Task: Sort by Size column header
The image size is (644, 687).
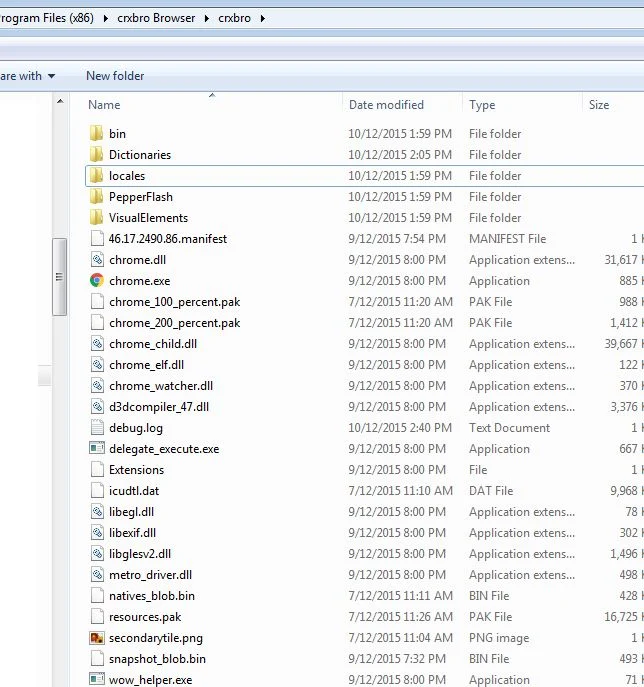Action: click(599, 105)
